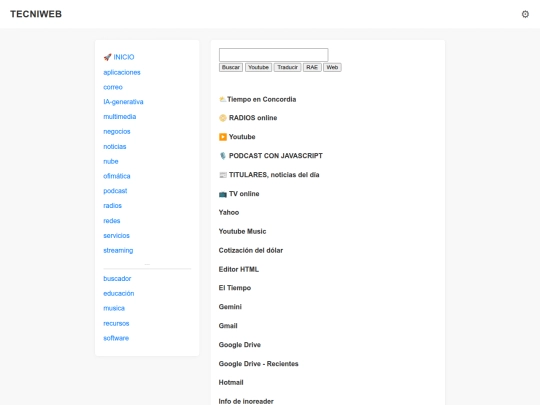Select podcast in the sidebar
The height and width of the screenshot is (405, 540).
(x=115, y=191)
